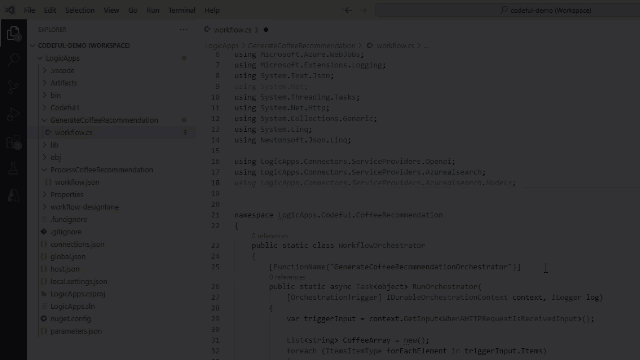Click line number 21 in gutter
Image resolution: width=640 pixels, height=360 pixels.
coord(216,215)
